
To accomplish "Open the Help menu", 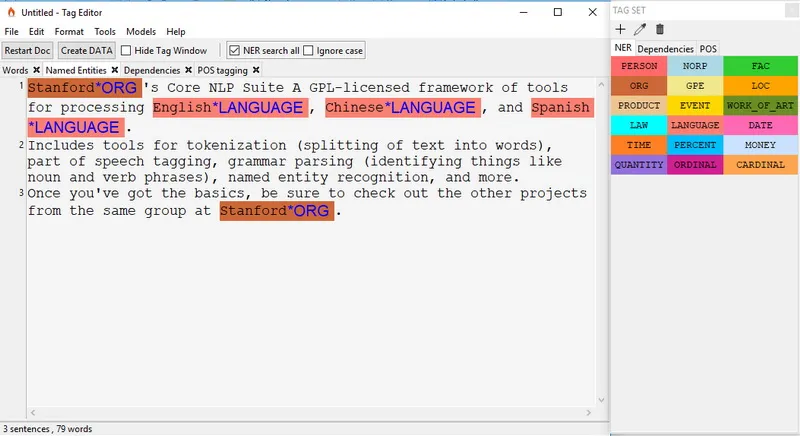I will tap(176, 32).
